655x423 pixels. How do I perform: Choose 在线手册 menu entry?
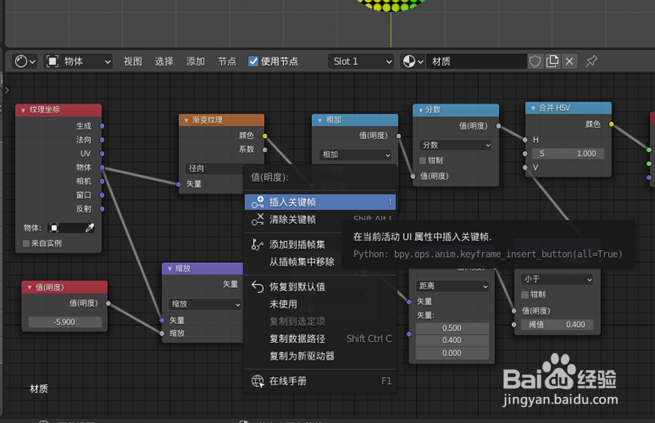pos(320,381)
